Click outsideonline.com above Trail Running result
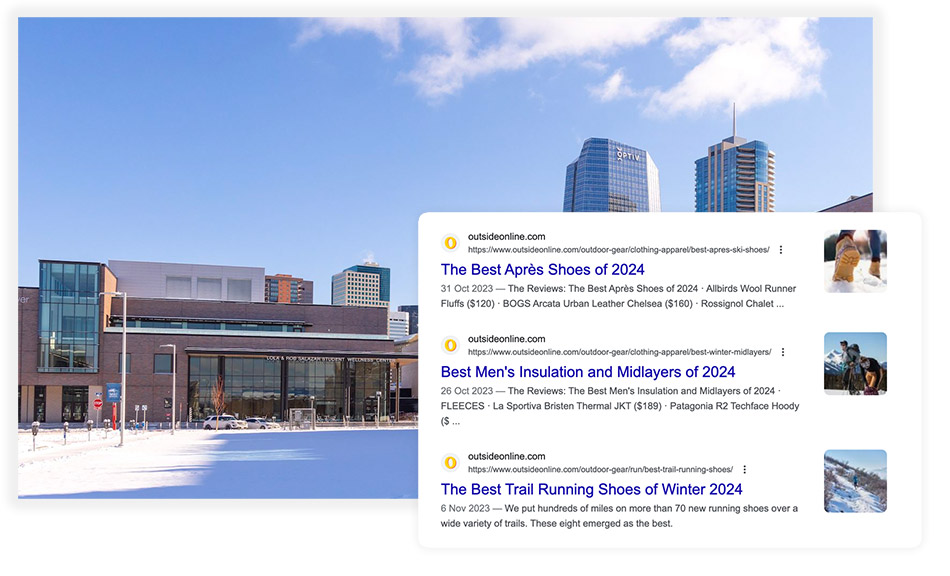This screenshot has height=576, width=950. click(x=507, y=457)
